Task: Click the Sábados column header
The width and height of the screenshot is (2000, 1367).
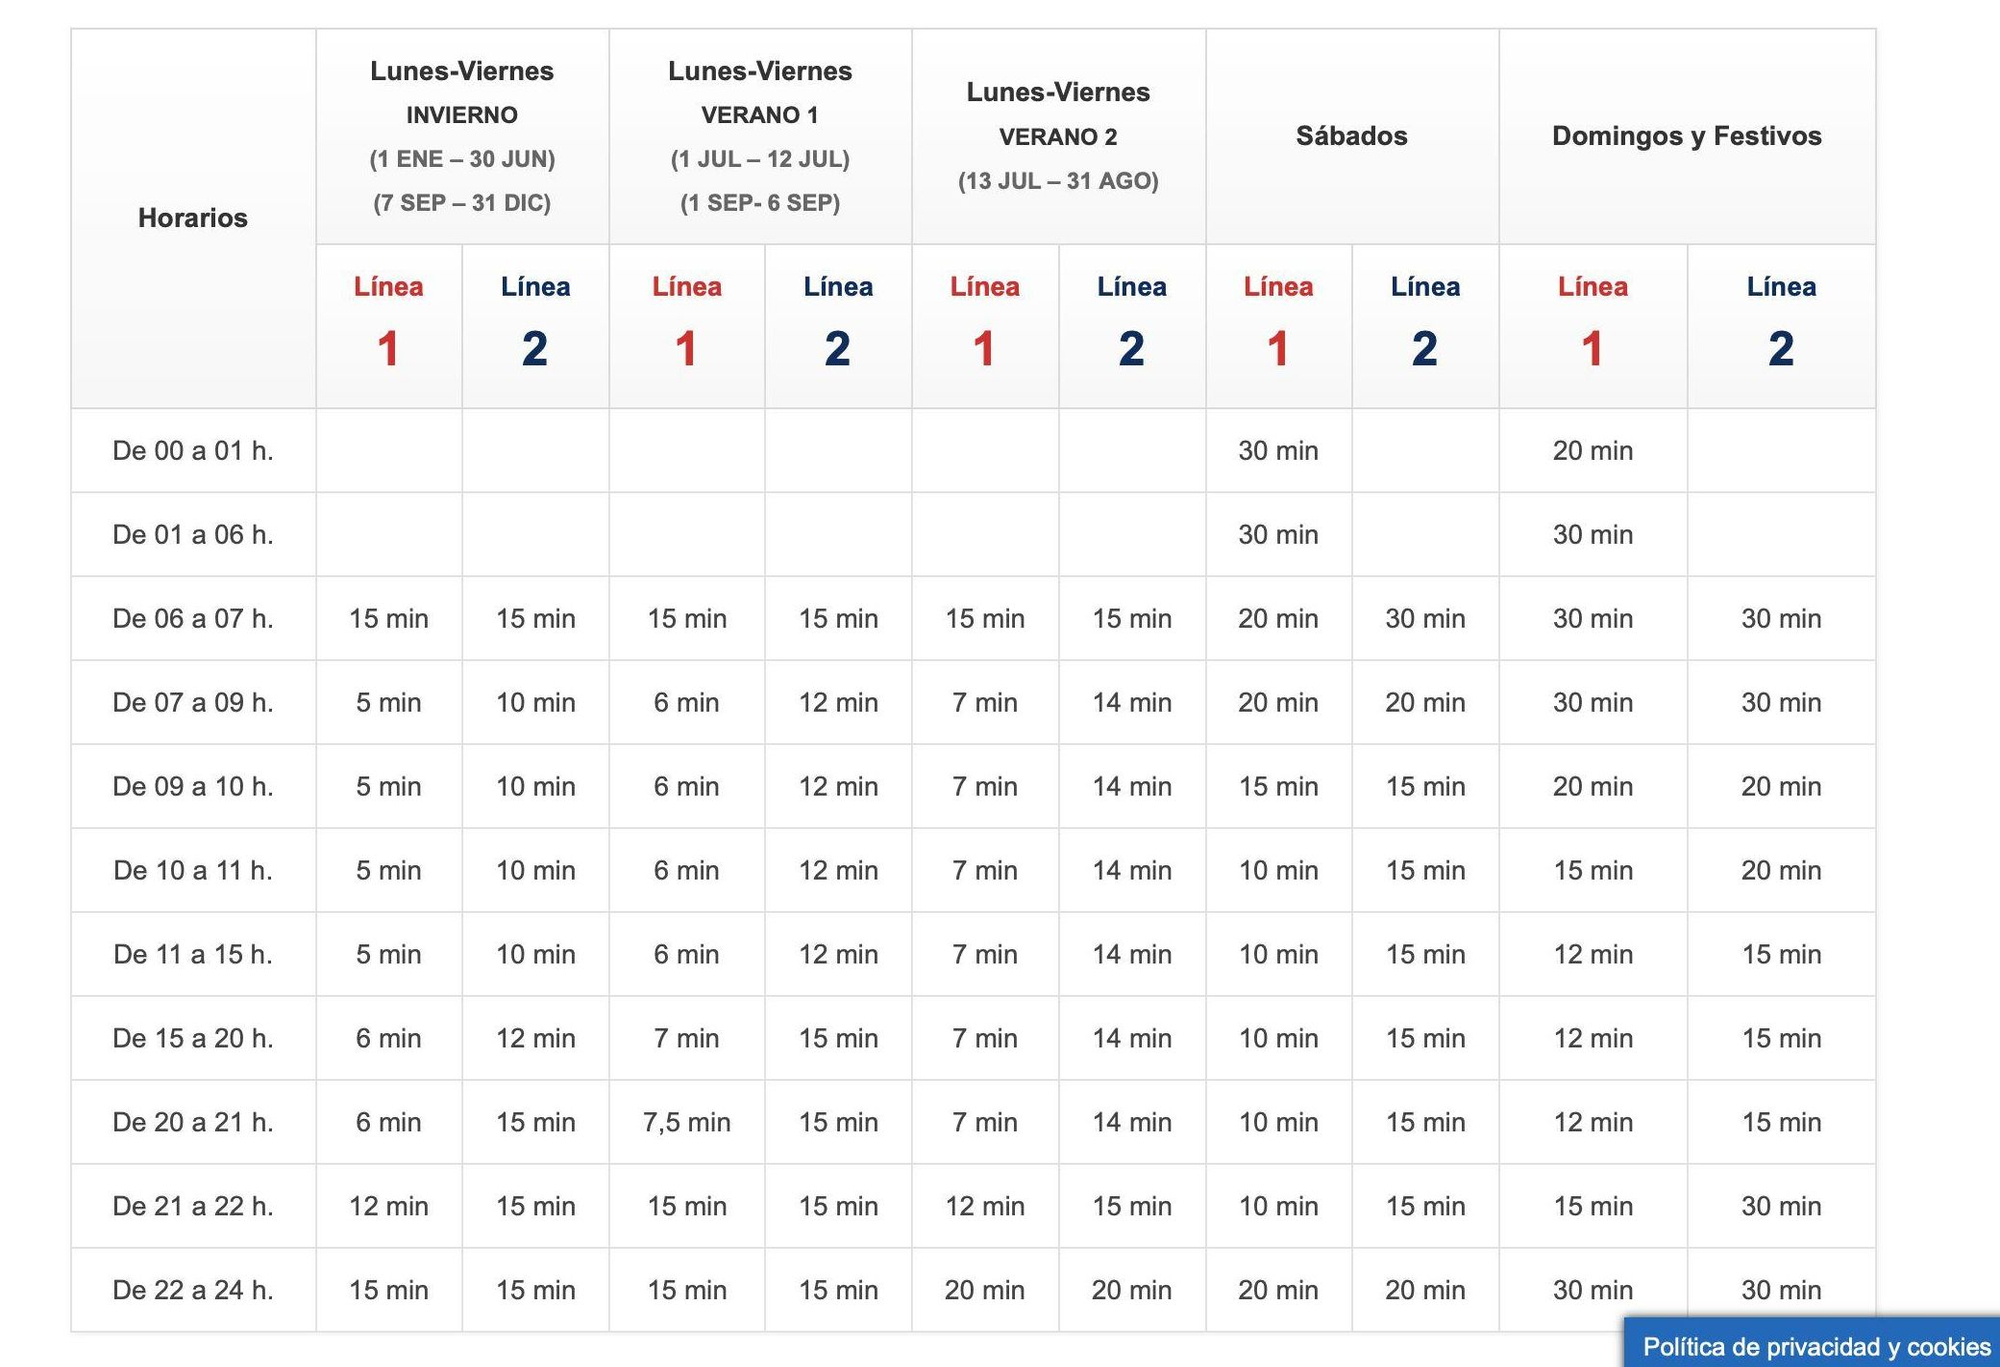Action: pos(1352,136)
